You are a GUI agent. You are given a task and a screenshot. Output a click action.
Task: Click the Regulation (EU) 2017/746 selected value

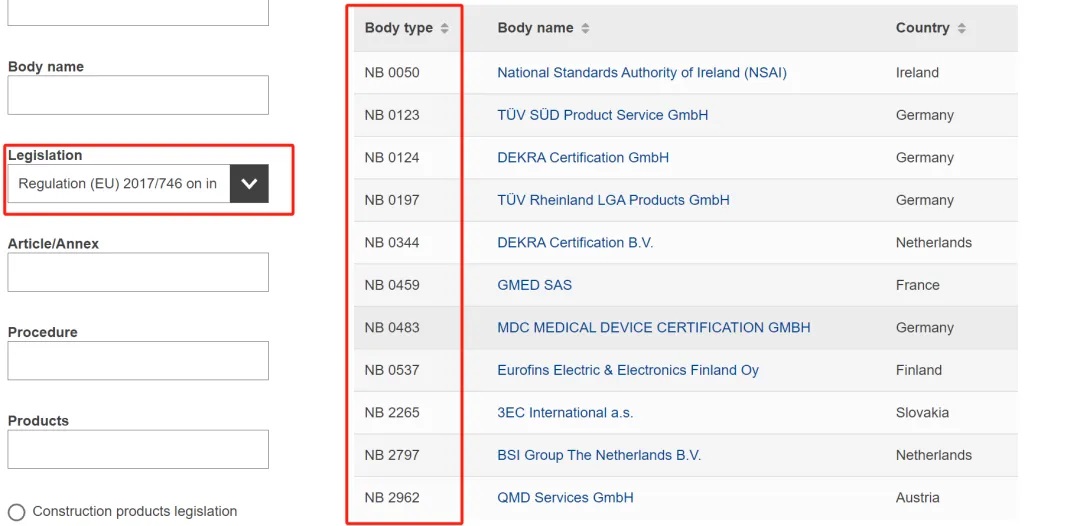pyautogui.click(x=118, y=184)
